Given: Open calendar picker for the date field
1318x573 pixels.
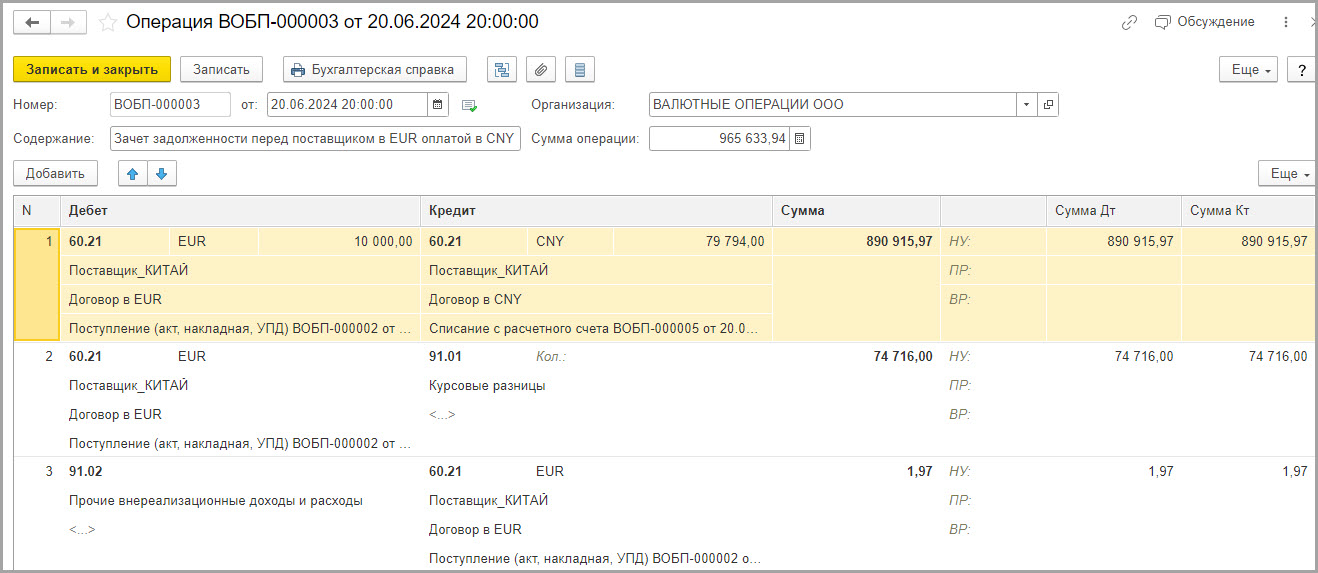Looking at the screenshot, I should coord(438,104).
